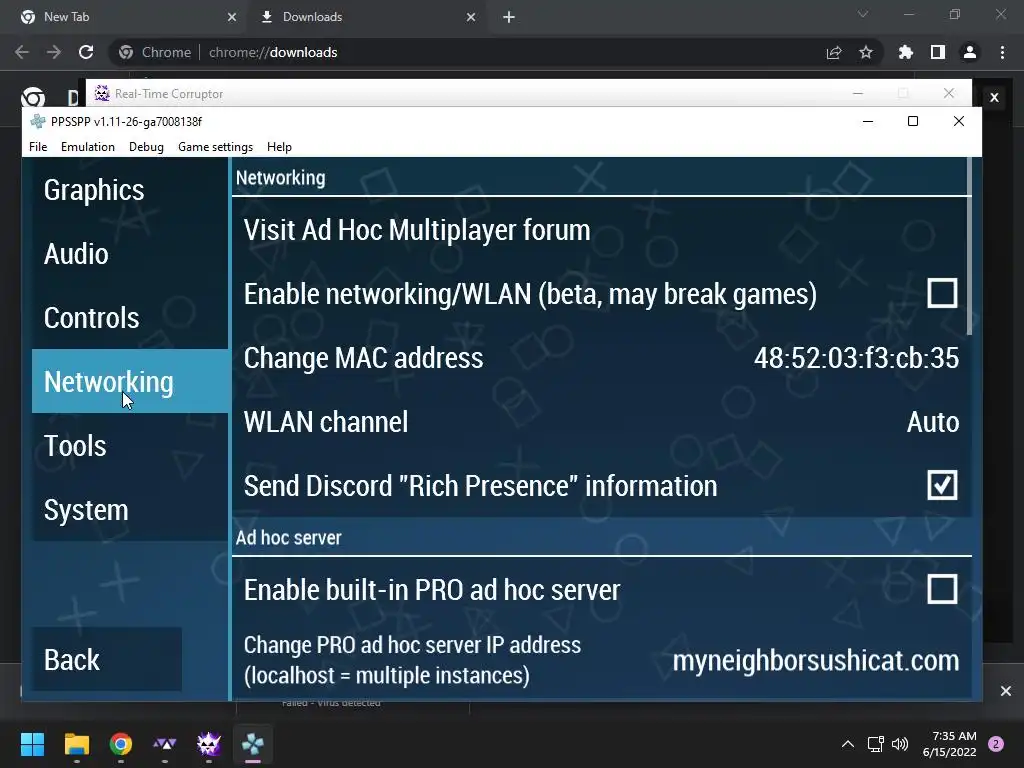Viewport: 1024px width, 768px height.
Task: Open Chrome from the taskbar
Action: (x=121, y=744)
